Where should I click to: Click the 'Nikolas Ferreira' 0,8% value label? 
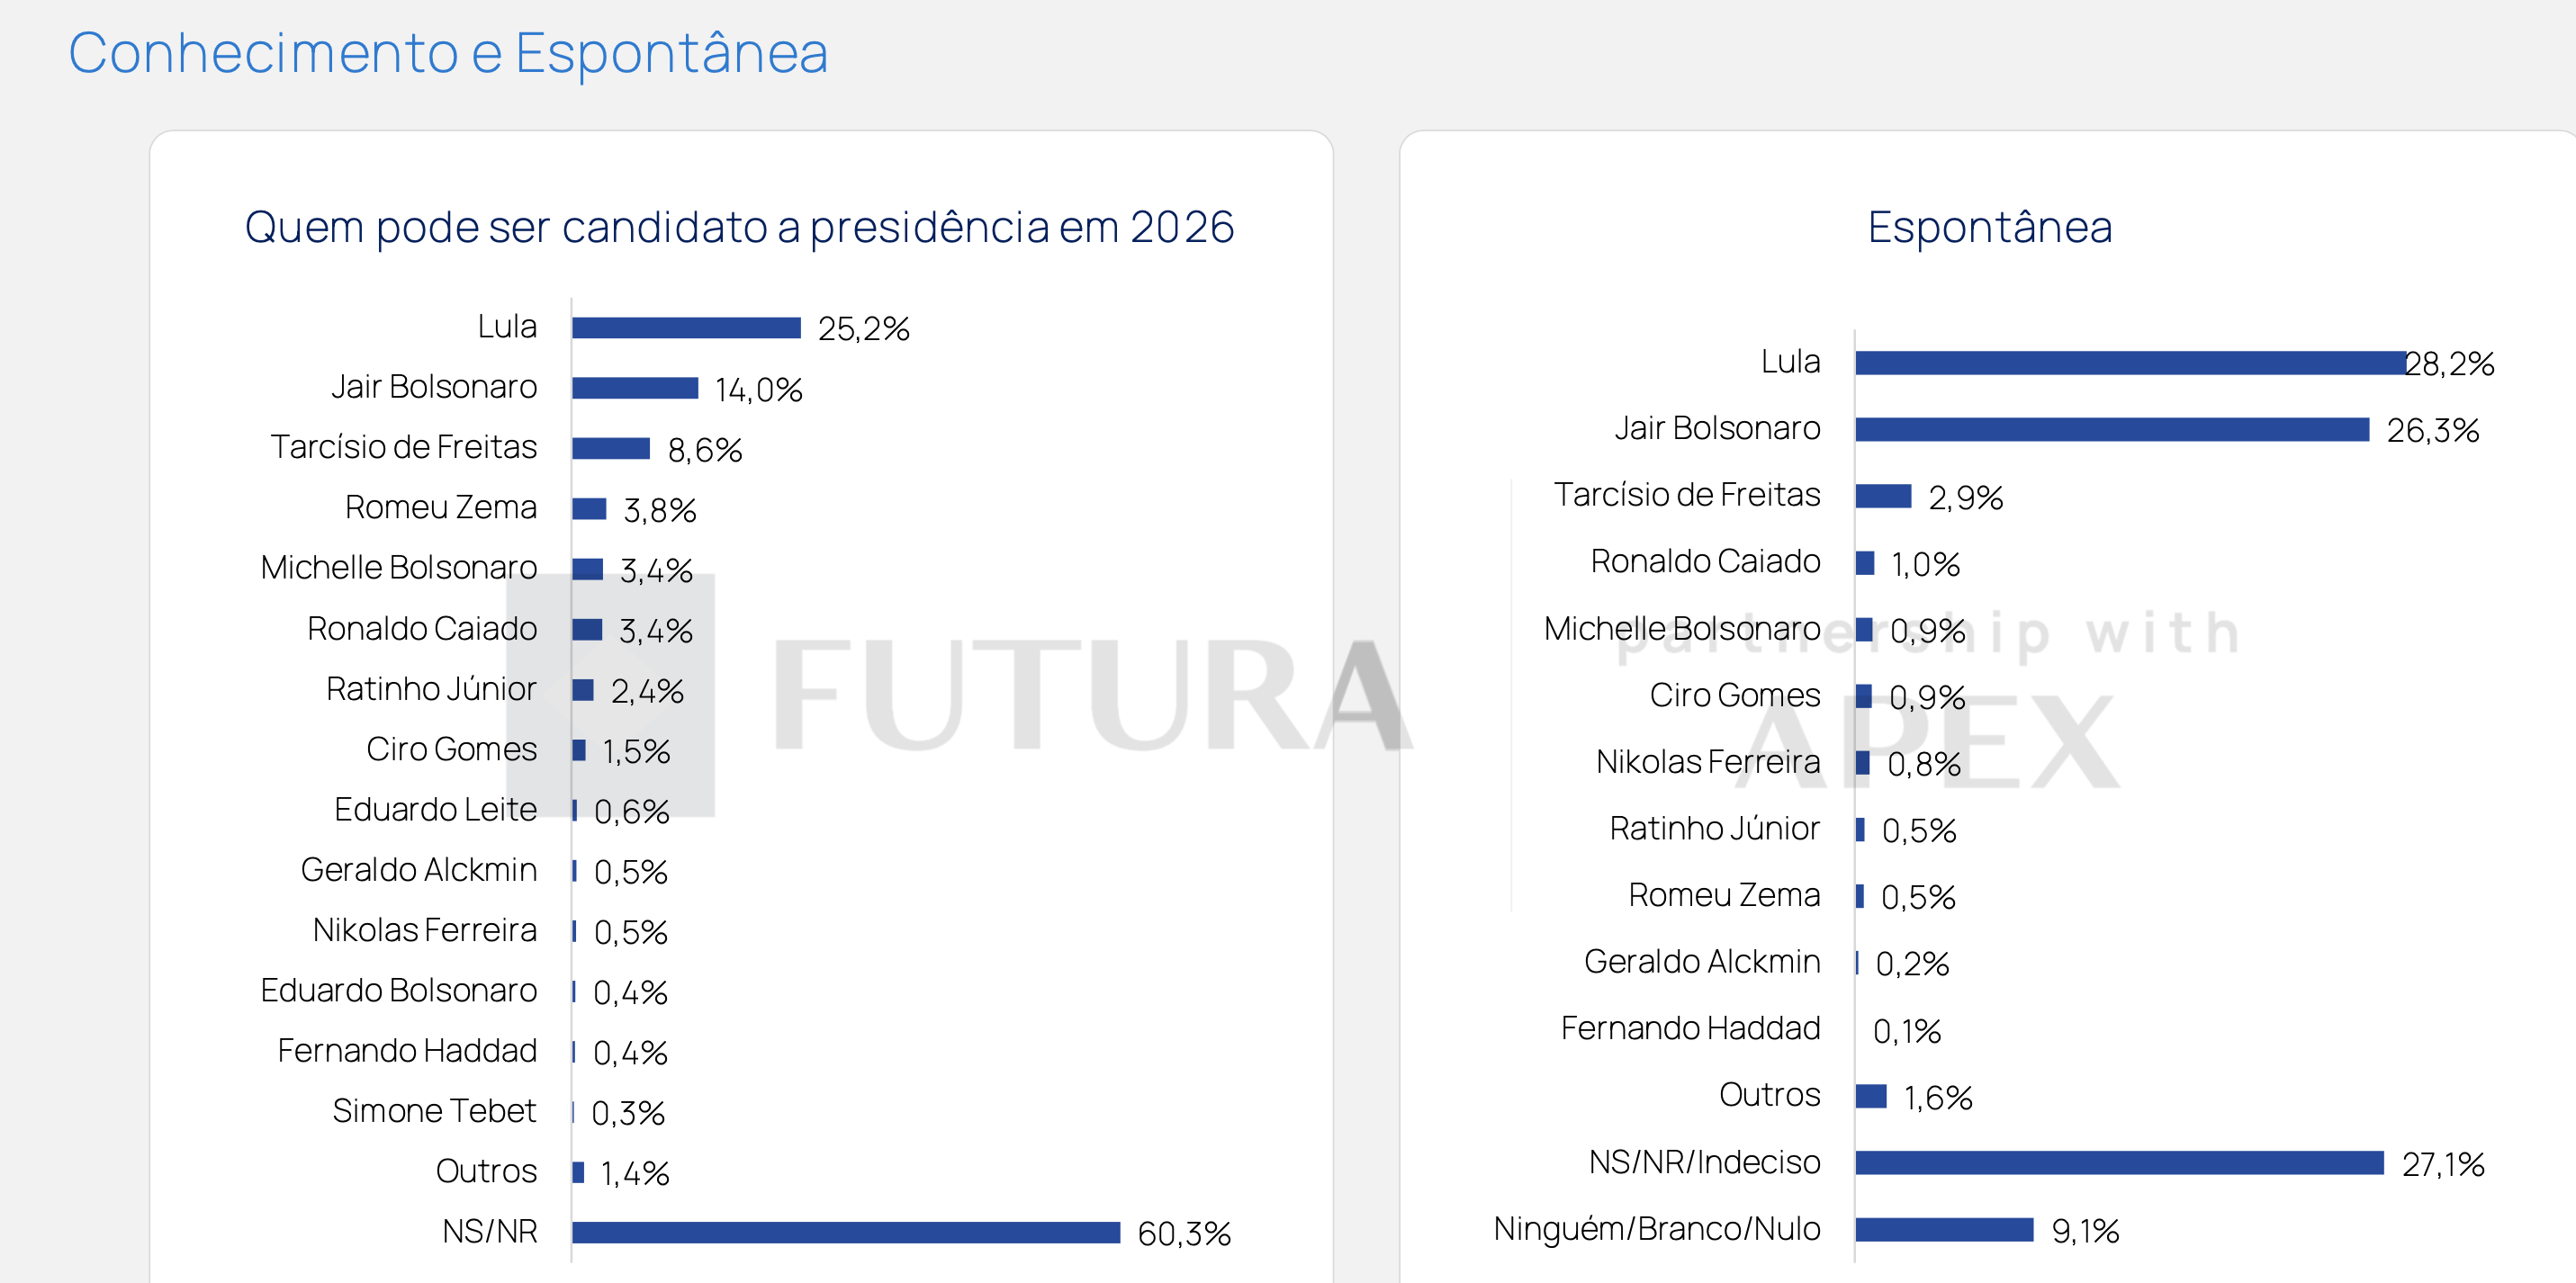click(1923, 764)
